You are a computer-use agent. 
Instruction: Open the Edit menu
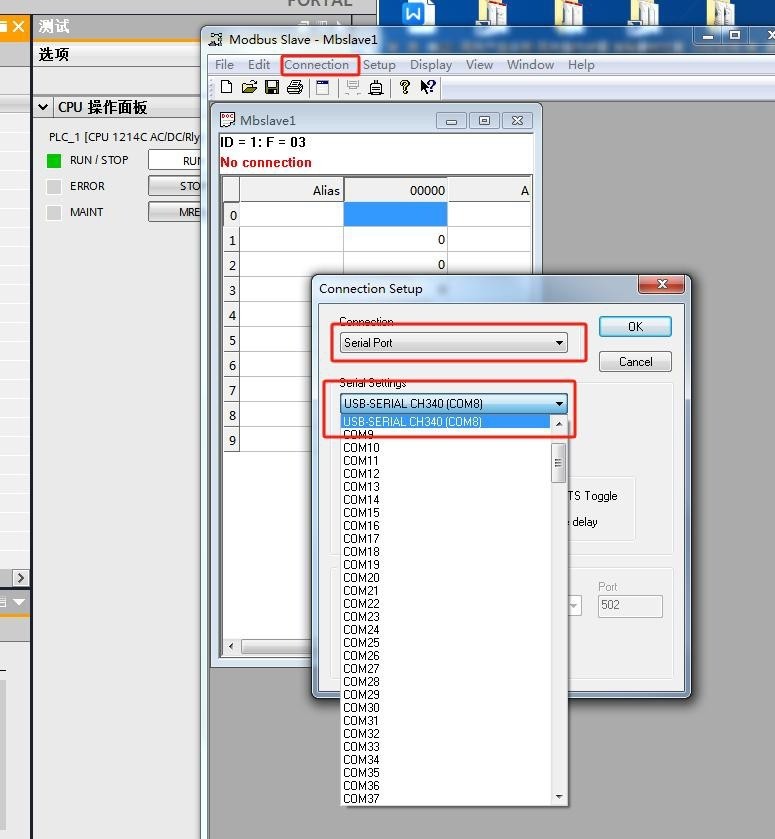259,65
